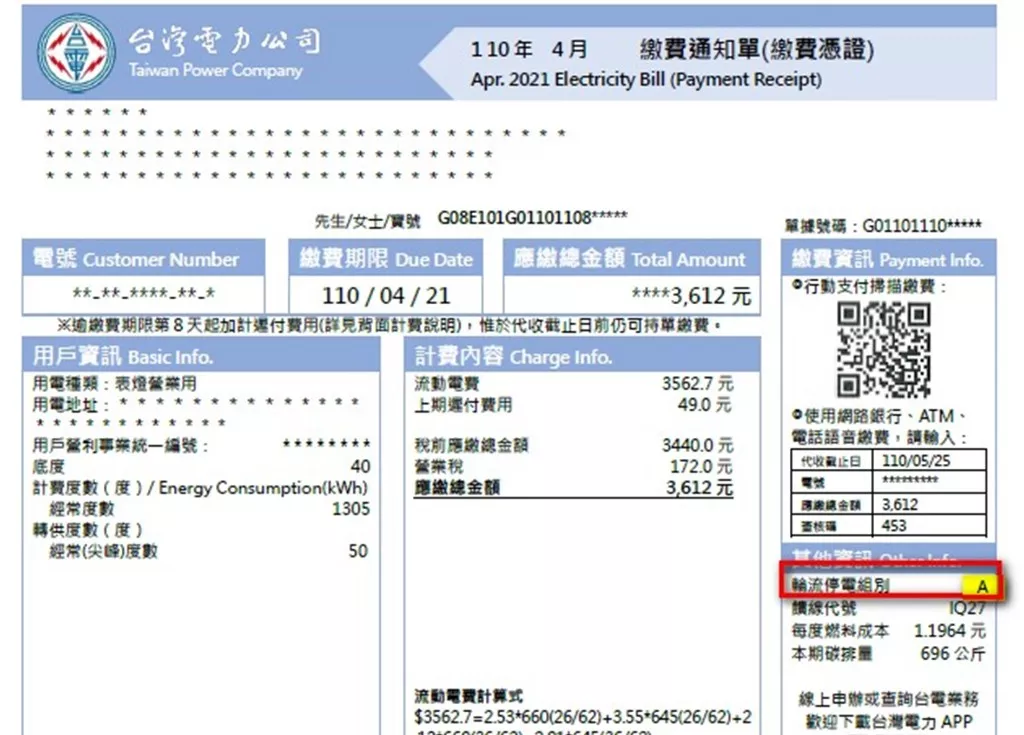Click the '歡迎下載台灣電力 APP' line
1024x735 pixels.
pyautogui.click(x=889, y=722)
